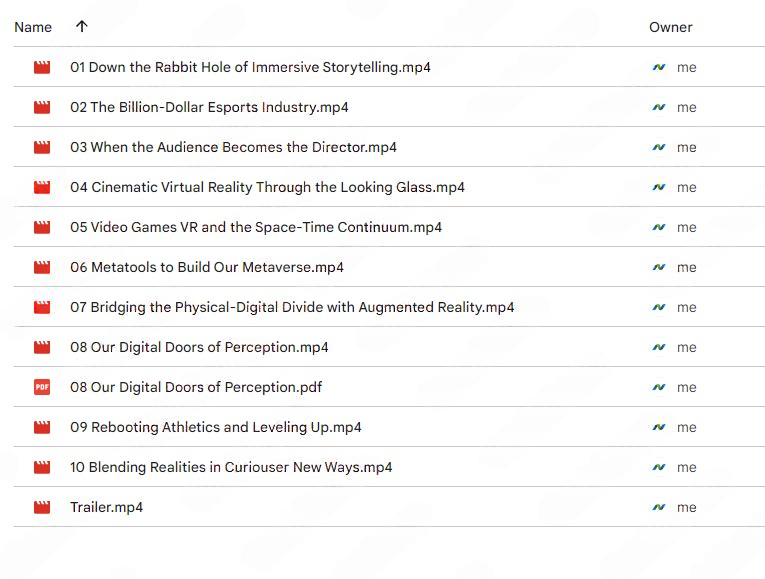Image resolution: width=765 pixels, height=579 pixels.
Task: Open 03 When the Audience Becomes the Director.mp4
Action: (233, 147)
